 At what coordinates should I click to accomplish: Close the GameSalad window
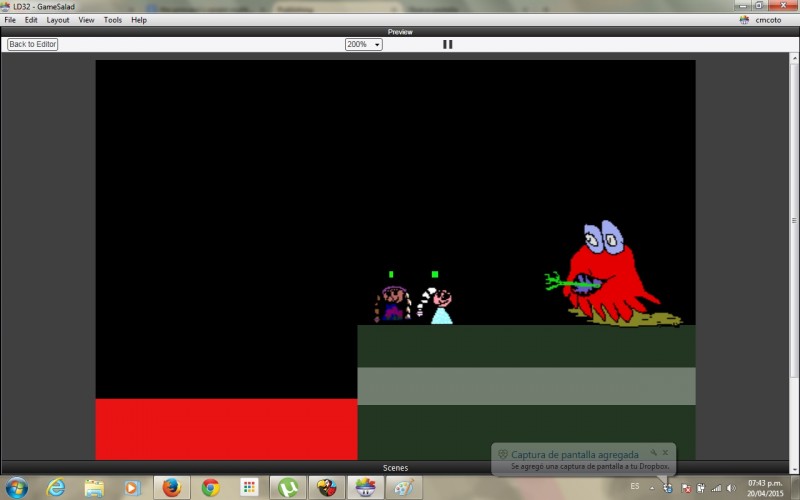click(x=783, y=5)
